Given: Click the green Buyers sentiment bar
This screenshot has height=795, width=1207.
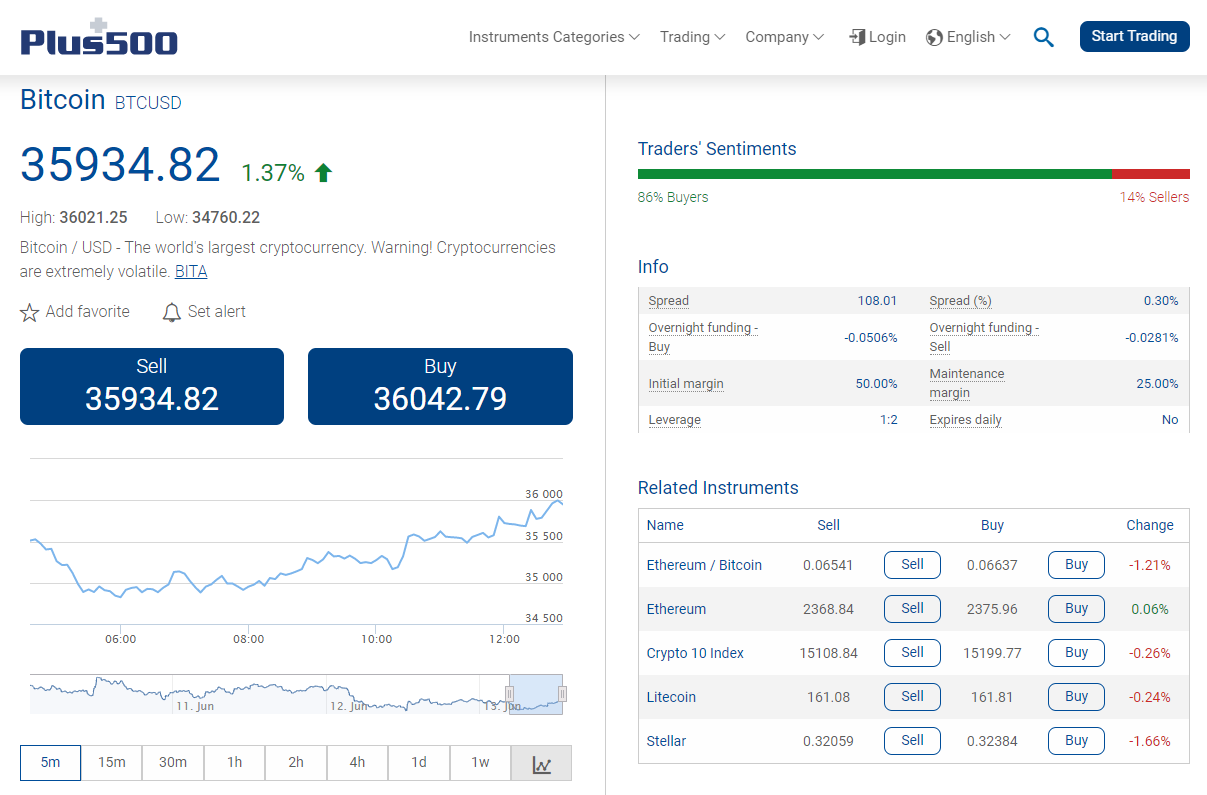Looking at the screenshot, I should coord(875,174).
